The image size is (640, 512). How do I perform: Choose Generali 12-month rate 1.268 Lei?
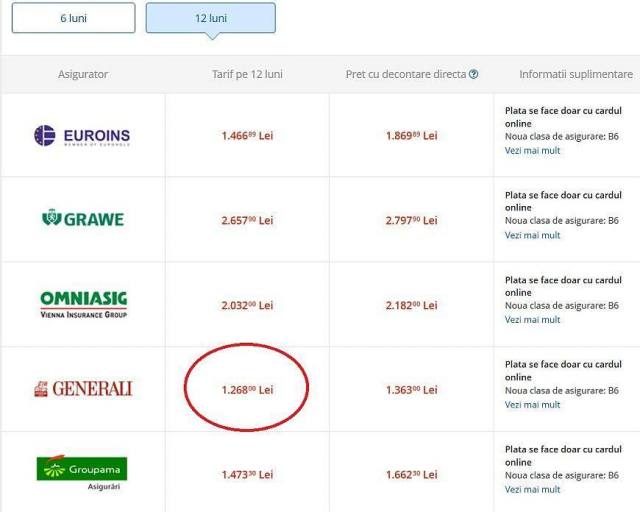coord(247,389)
